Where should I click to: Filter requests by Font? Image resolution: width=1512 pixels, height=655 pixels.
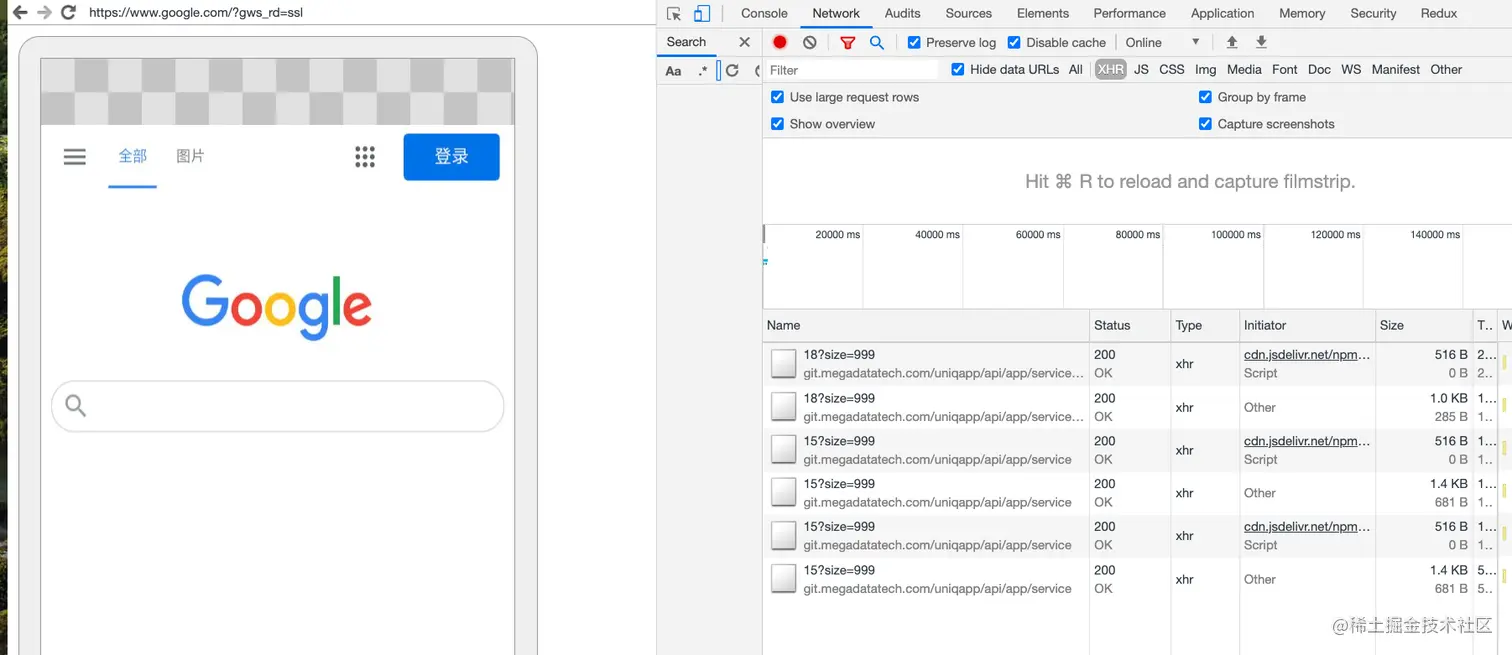pyautogui.click(x=1285, y=69)
